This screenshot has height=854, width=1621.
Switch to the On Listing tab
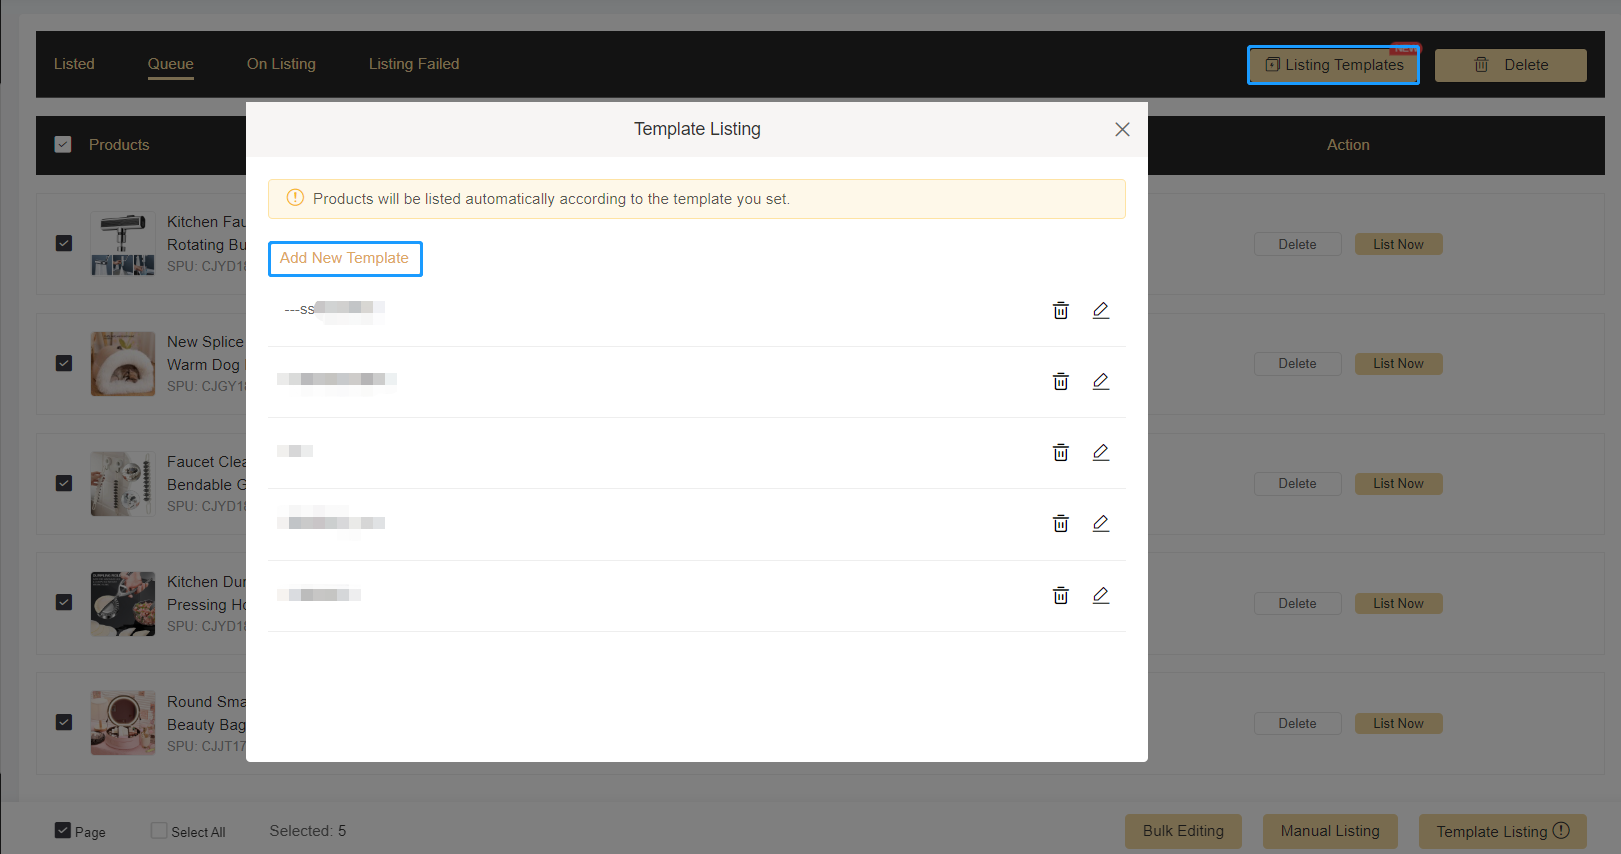click(281, 64)
